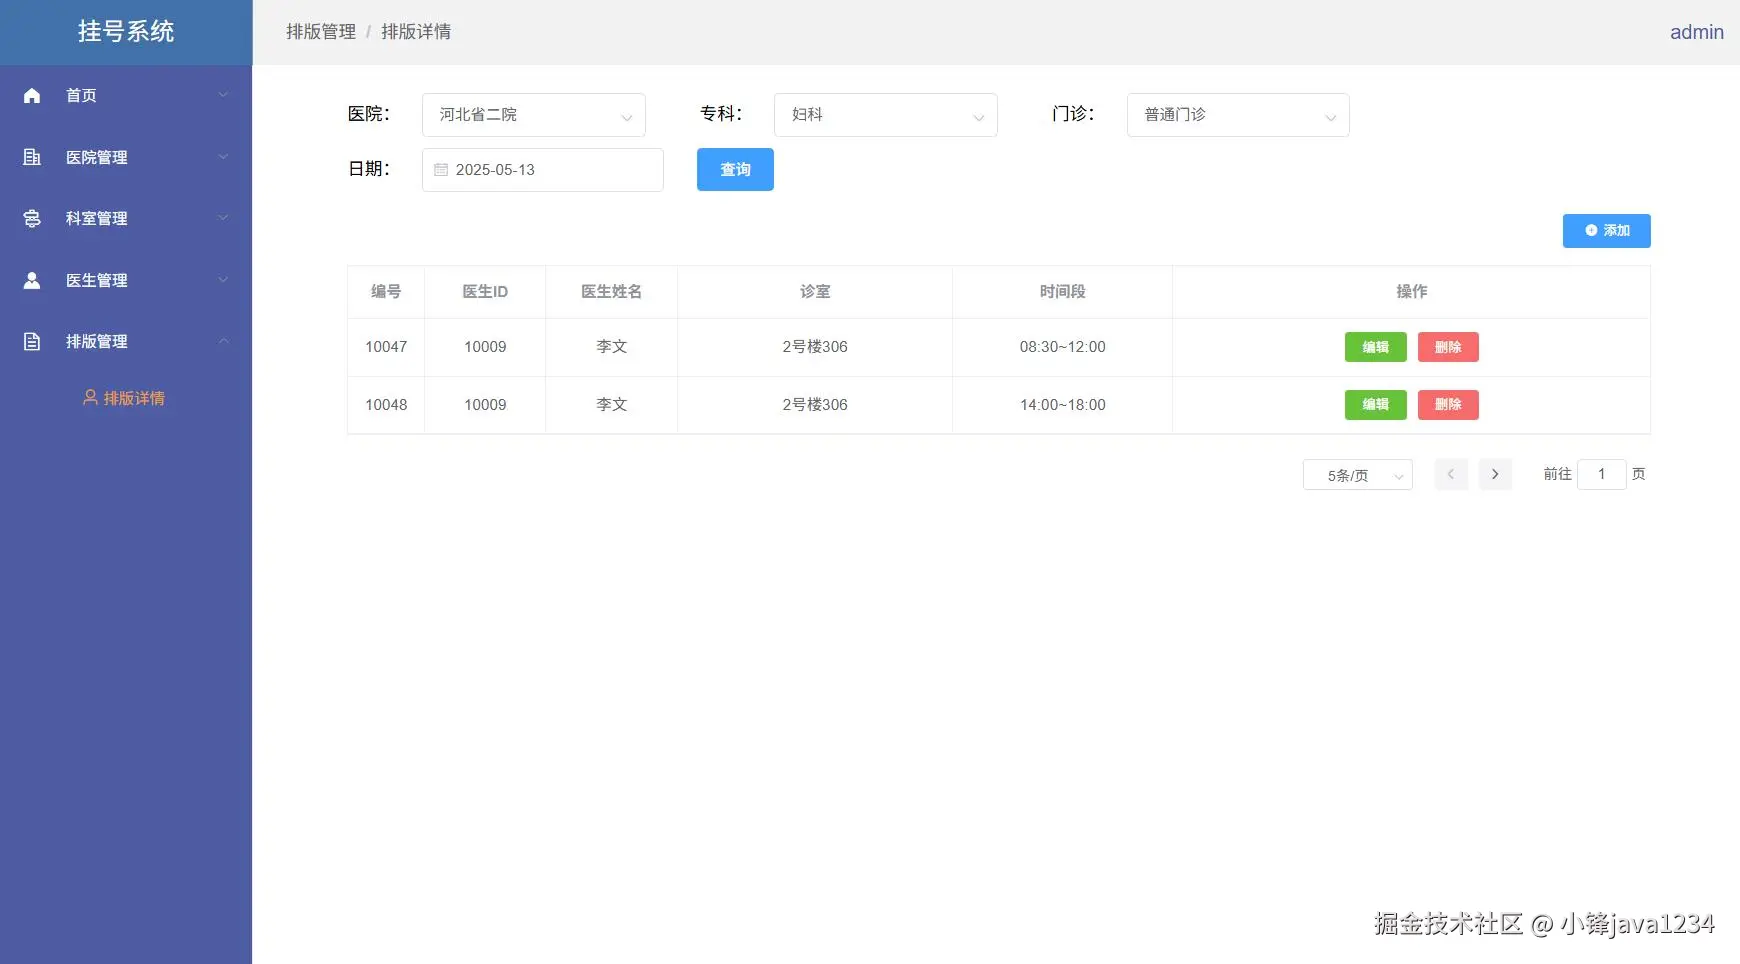The height and width of the screenshot is (964, 1740).
Task: Click the 操作 column header
Action: point(1411,292)
